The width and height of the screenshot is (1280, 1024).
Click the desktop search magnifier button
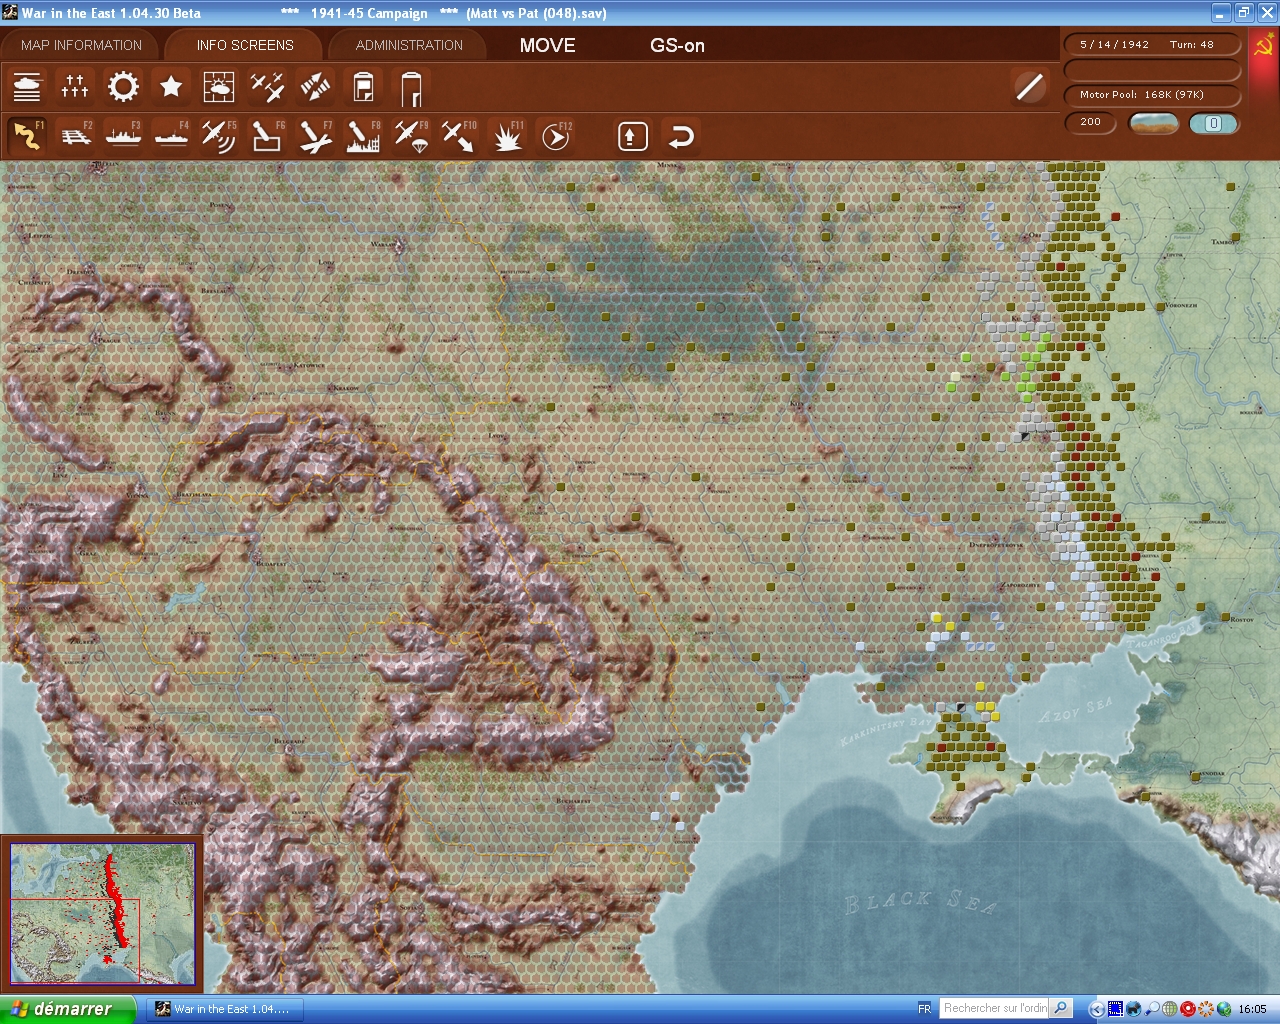tap(1061, 1008)
